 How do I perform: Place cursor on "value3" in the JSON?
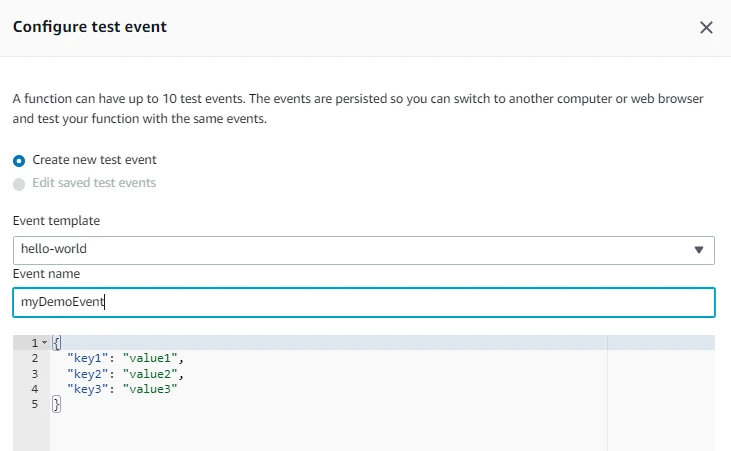pos(150,389)
